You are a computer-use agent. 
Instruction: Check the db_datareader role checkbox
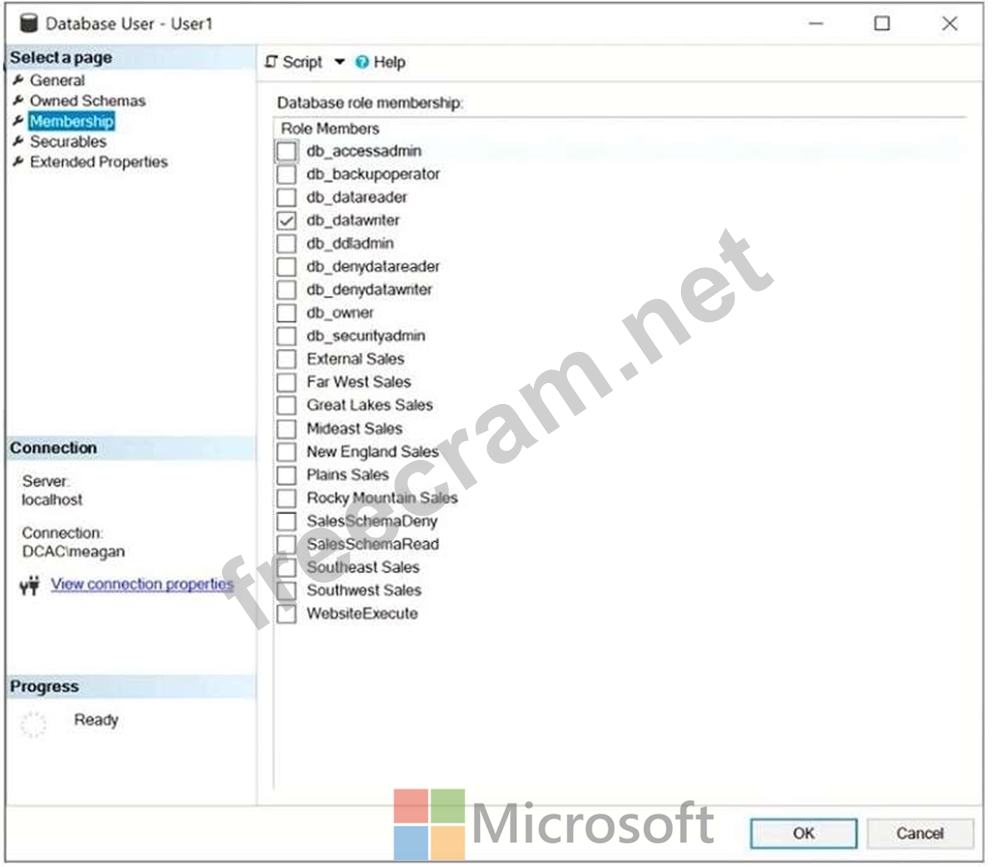click(x=287, y=197)
